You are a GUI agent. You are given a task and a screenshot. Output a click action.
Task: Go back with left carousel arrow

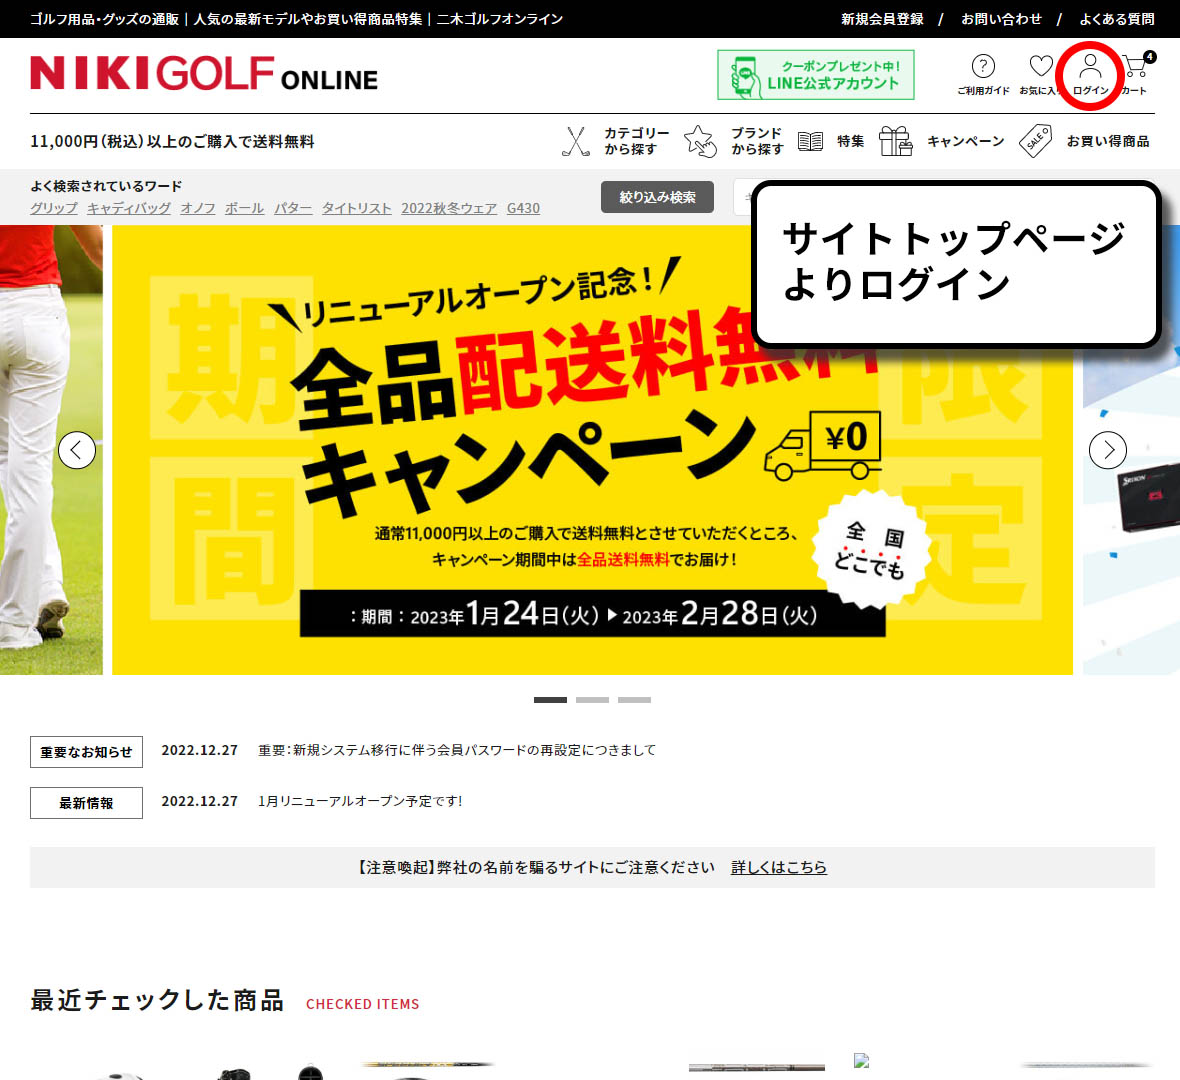tap(77, 450)
